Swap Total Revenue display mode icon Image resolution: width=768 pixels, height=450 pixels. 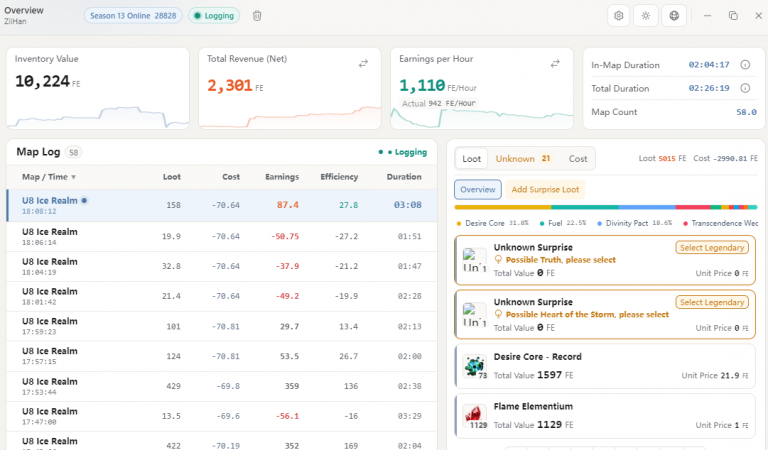[363, 64]
